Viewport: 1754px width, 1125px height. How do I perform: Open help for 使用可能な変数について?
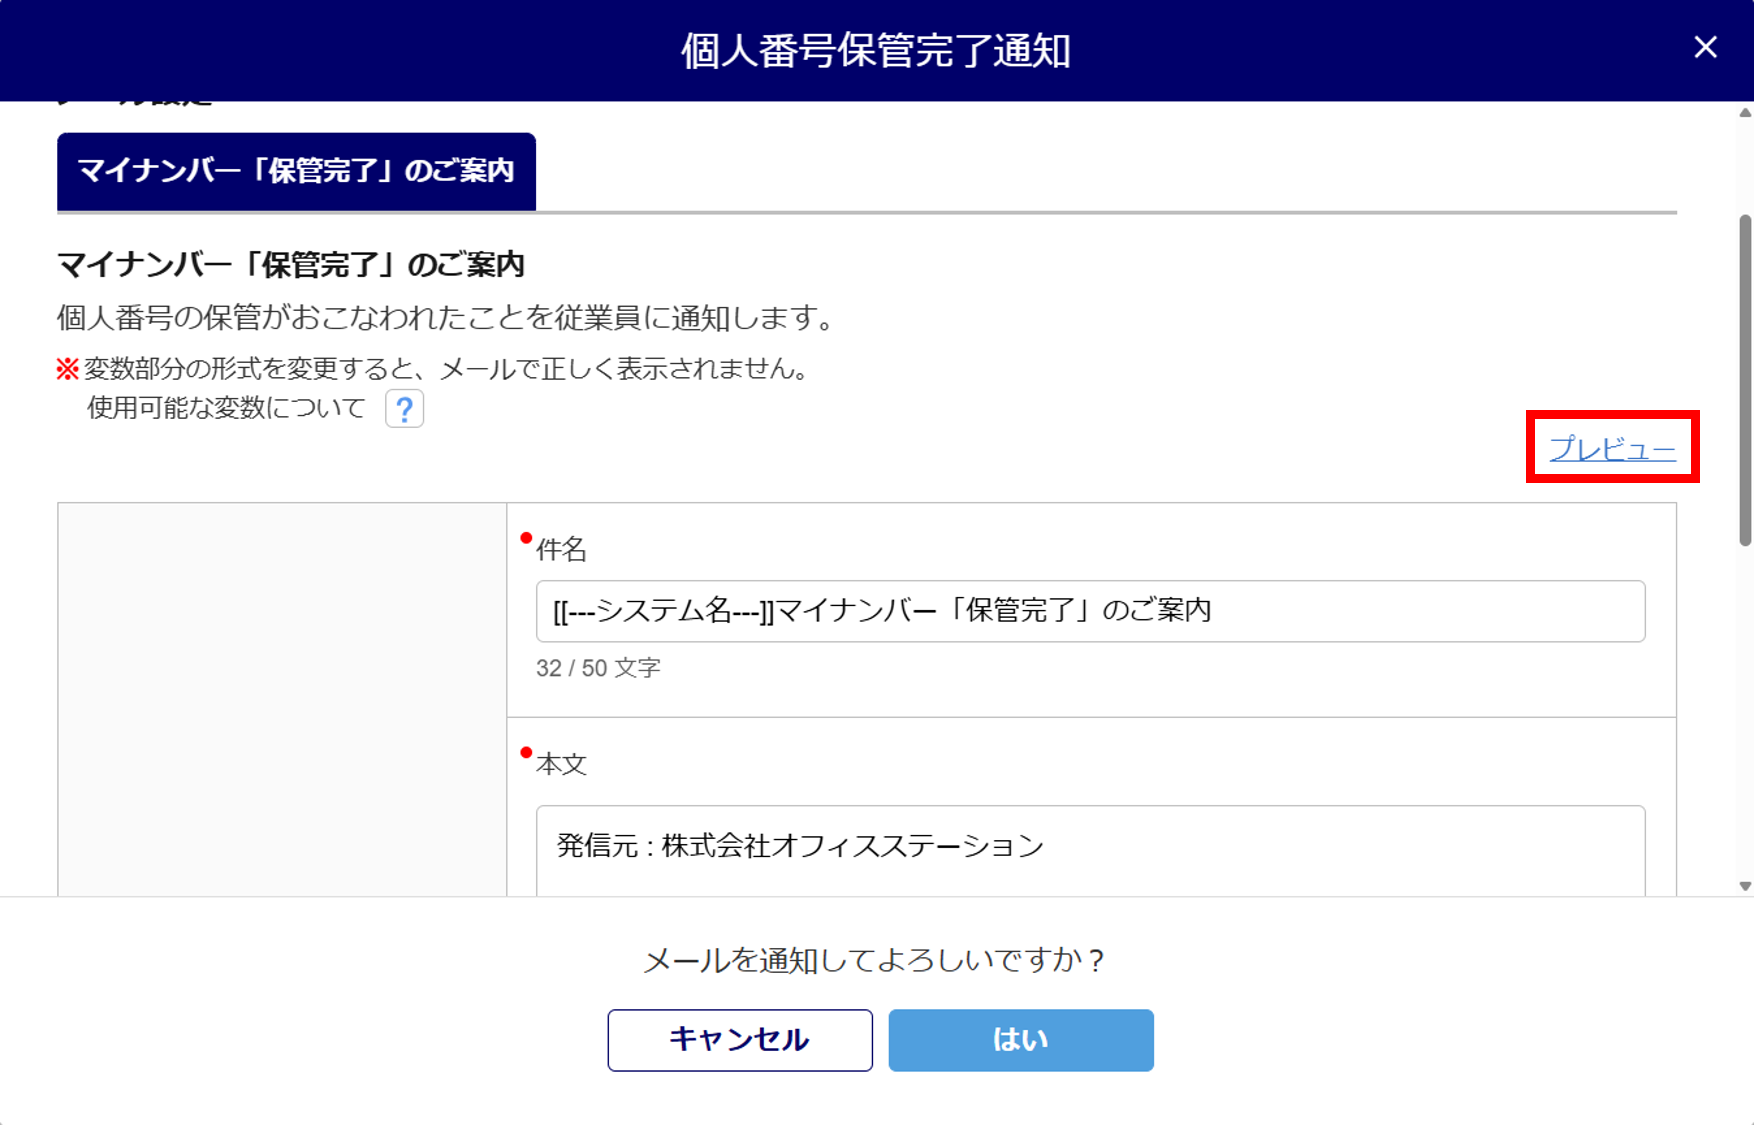tap(404, 409)
